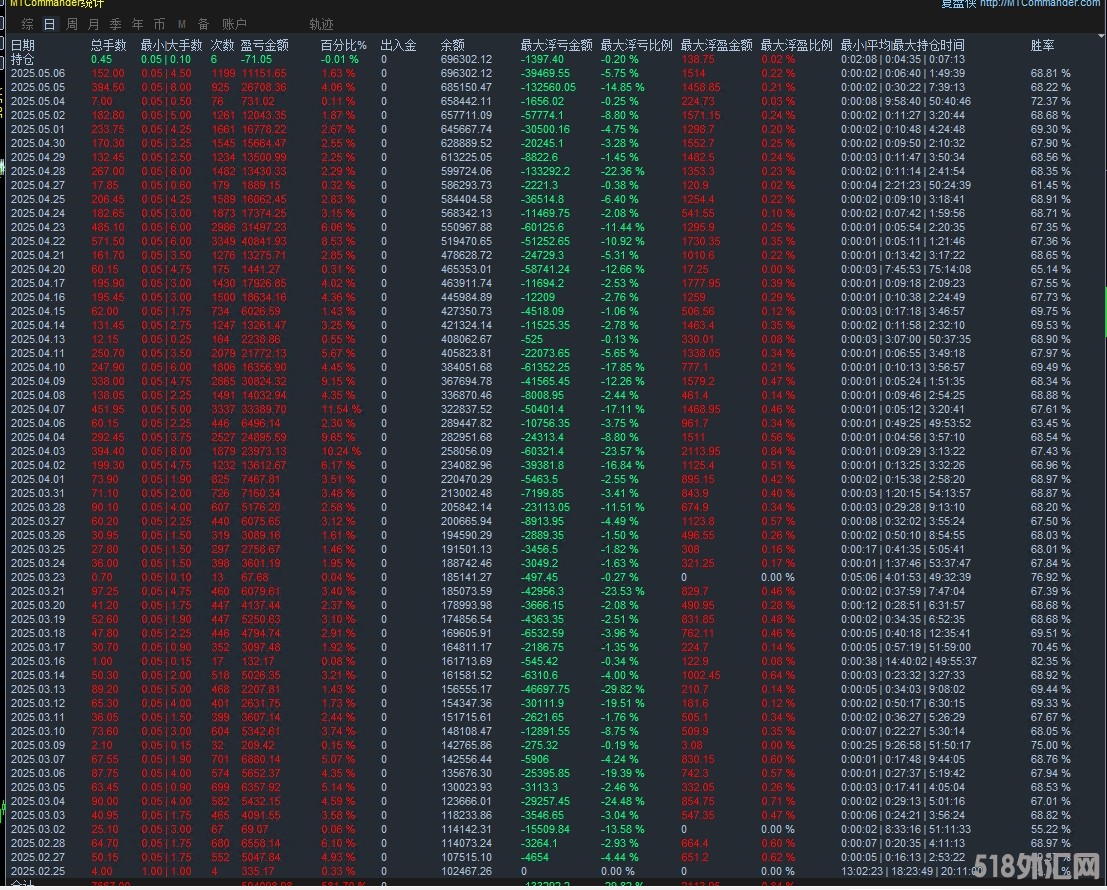The width and height of the screenshot is (1107, 890).
Task: Click the loss percentage -29.82 %
Action: click(622, 689)
